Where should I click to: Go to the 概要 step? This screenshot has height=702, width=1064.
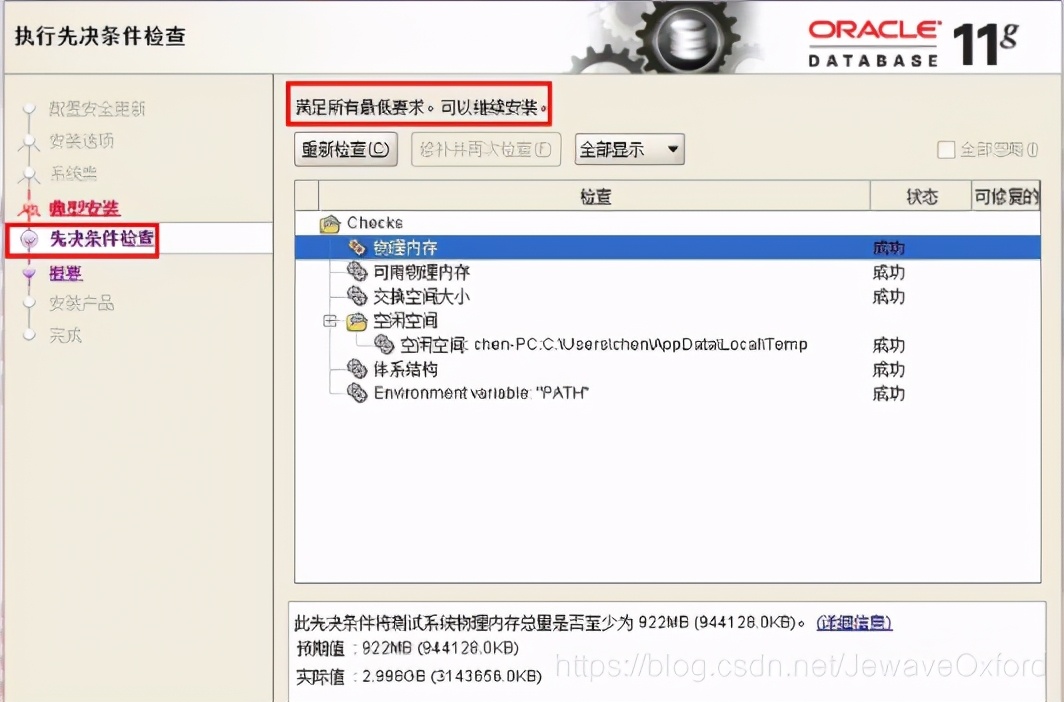(x=66, y=273)
